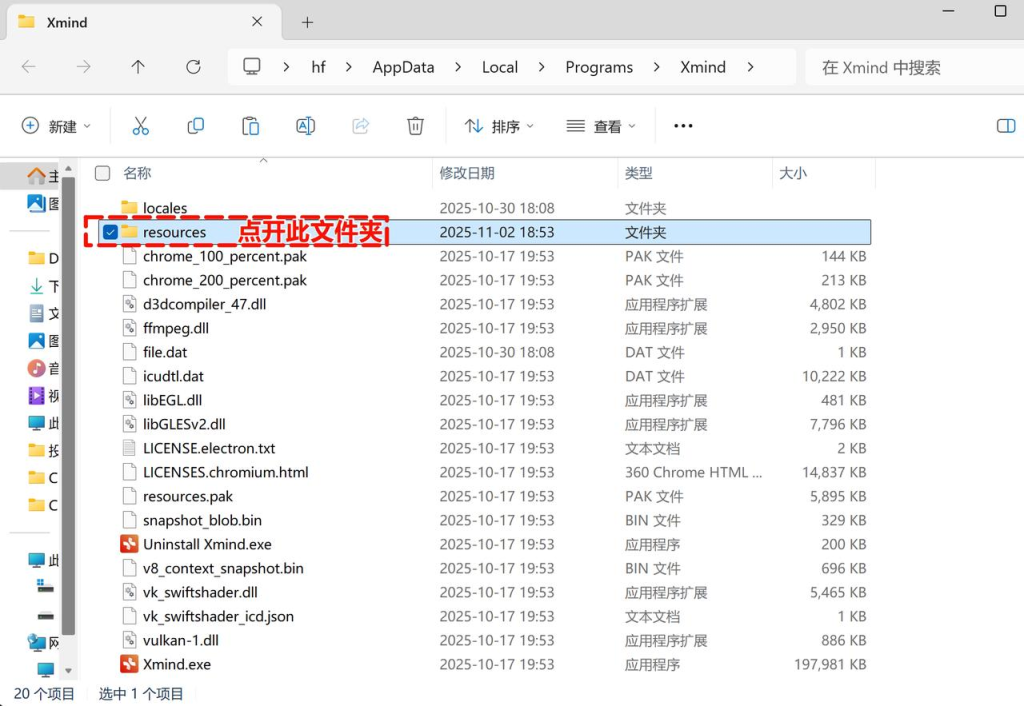Go forward with the right arrow
This screenshot has width=1024, height=706.
pos(84,67)
